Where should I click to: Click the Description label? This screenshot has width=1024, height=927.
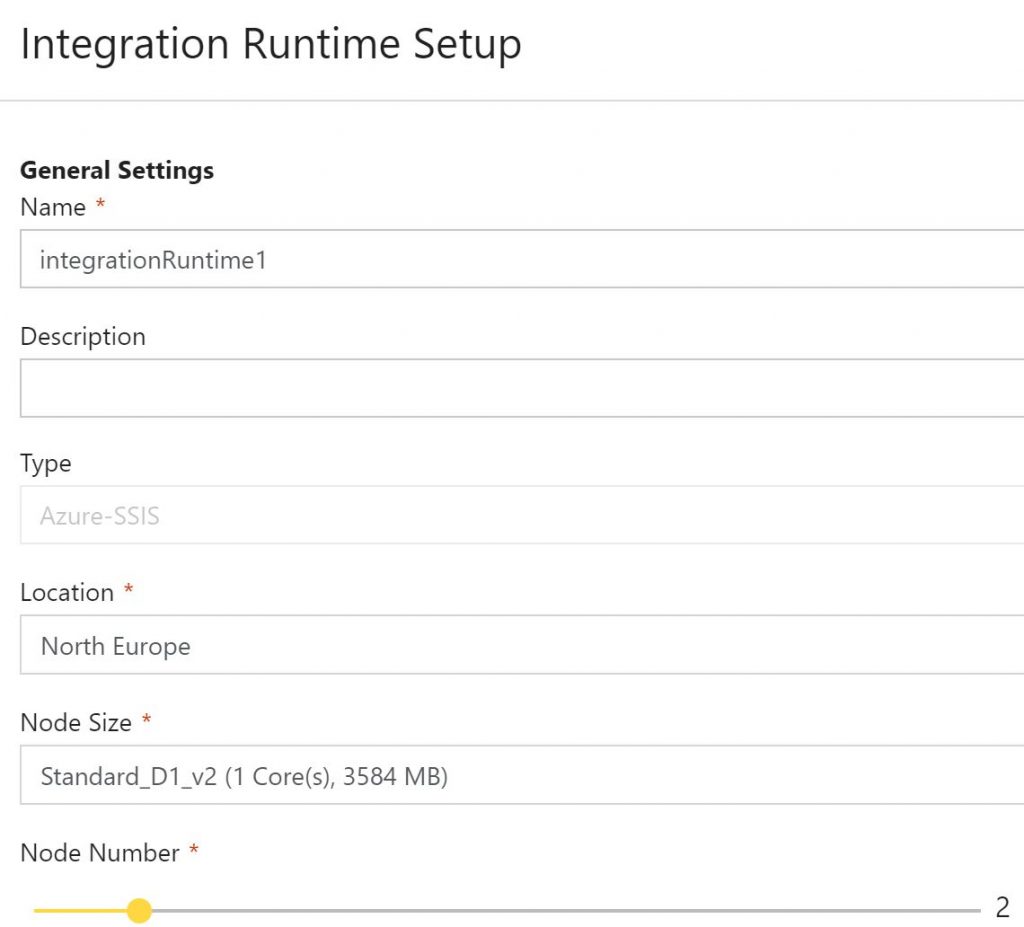tap(83, 337)
